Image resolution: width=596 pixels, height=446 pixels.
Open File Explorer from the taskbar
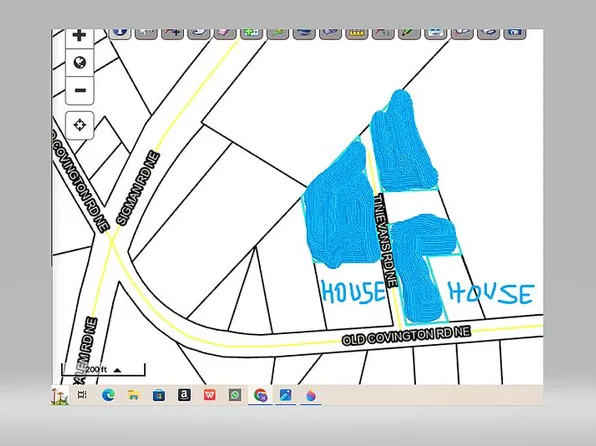click(x=133, y=395)
